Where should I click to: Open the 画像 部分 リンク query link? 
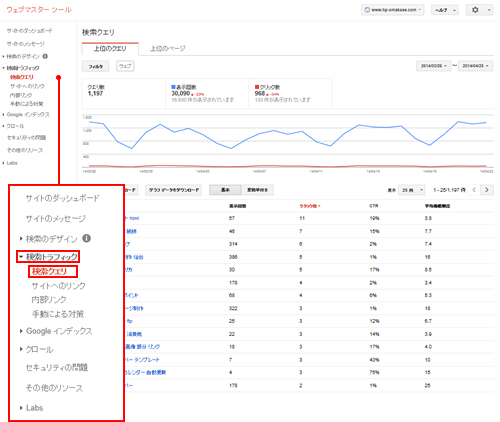[142, 347]
